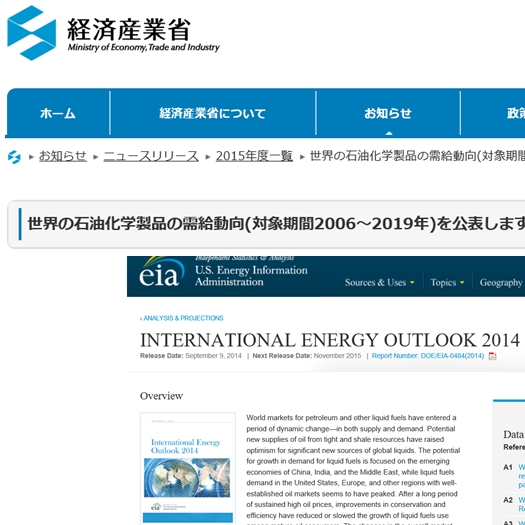
Task: Click the U.S. Energy Information Administration title
Action: pyautogui.click(x=251, y=276)
